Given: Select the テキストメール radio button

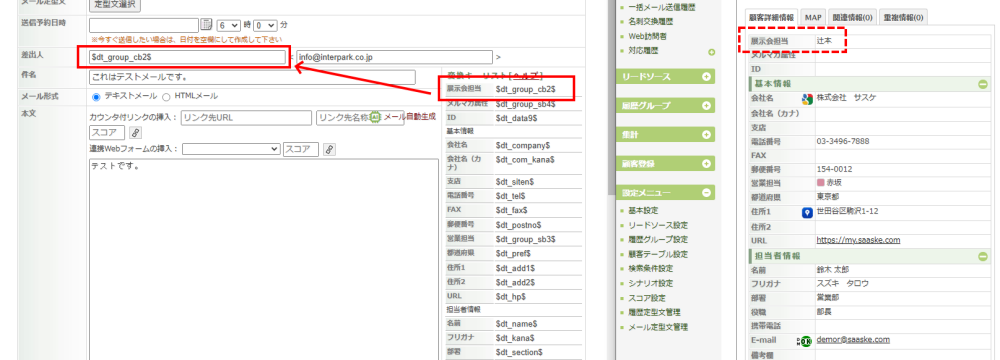Looking at the screenshot, I should [x=96, y=97].
